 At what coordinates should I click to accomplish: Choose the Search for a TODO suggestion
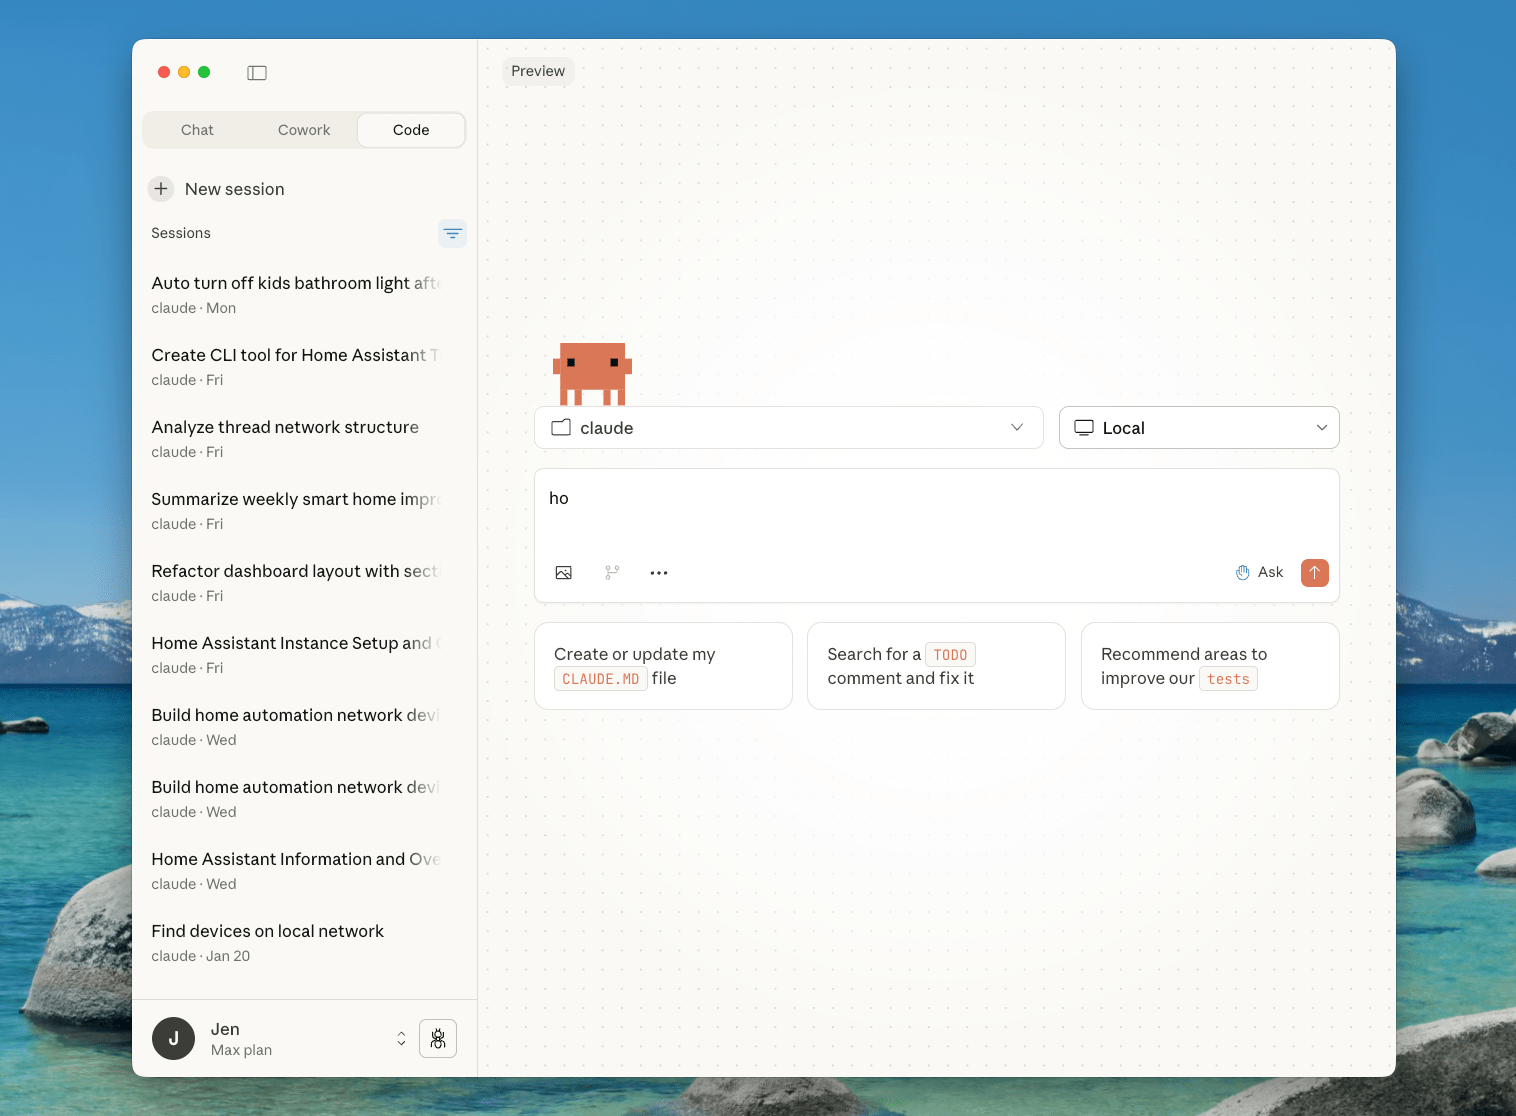[935, 666]
